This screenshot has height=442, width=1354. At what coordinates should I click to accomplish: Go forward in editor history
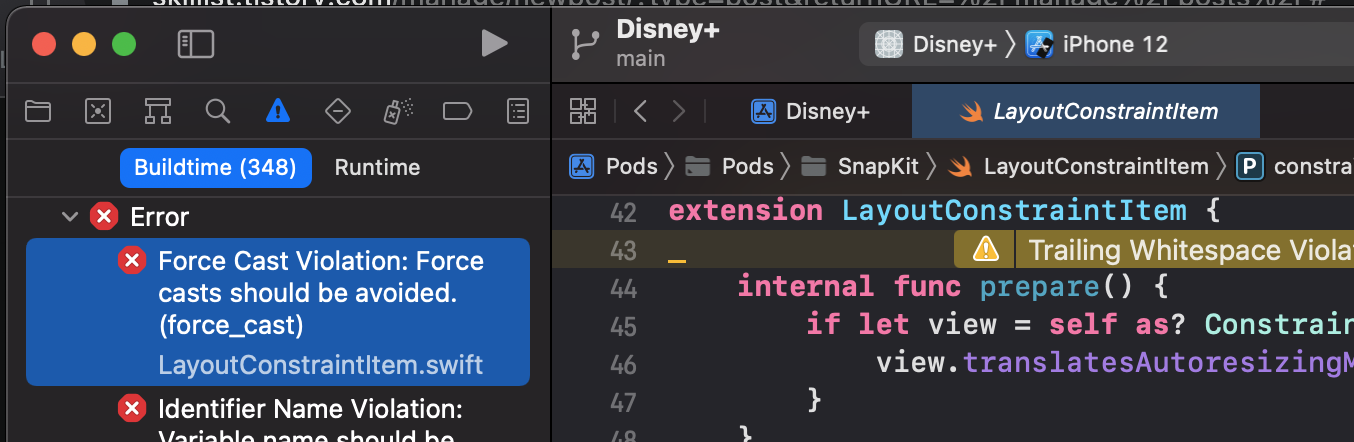pyautogui.click(x=679, y=111)
